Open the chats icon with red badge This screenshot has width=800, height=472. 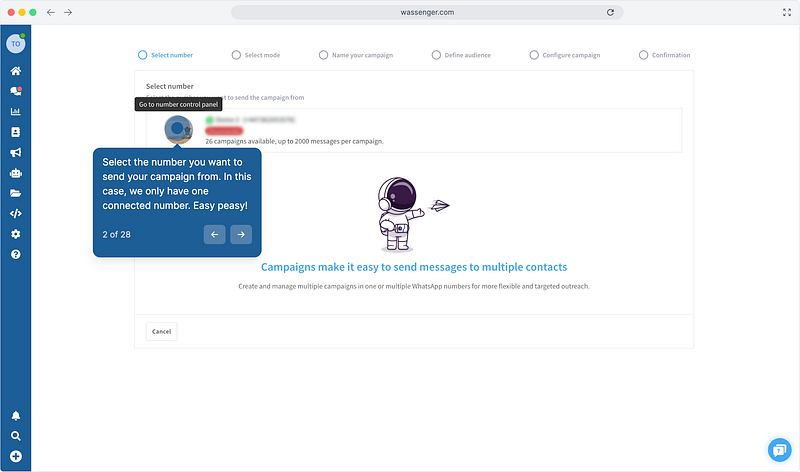(x=15, y=92)
